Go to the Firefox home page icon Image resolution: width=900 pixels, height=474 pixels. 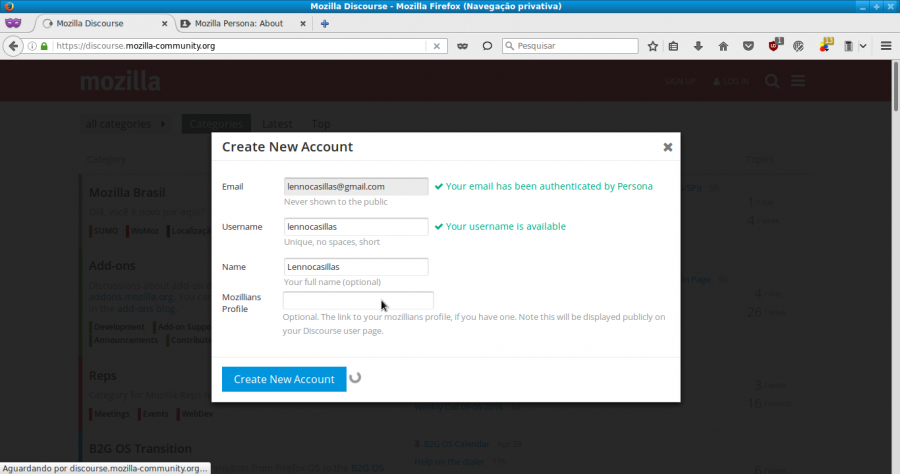tap(723, 46)
